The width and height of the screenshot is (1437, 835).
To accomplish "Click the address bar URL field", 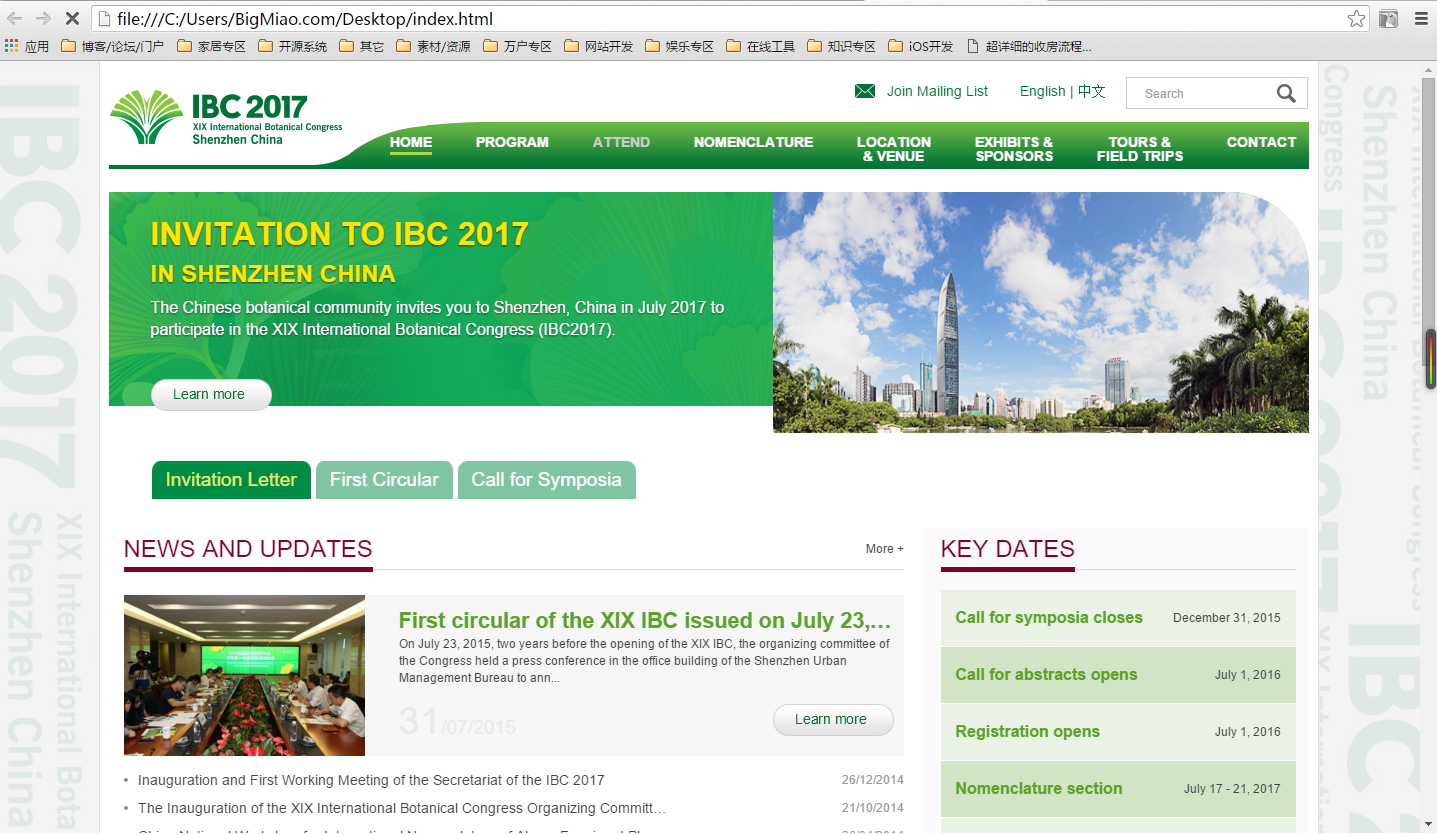I will 730,19.
